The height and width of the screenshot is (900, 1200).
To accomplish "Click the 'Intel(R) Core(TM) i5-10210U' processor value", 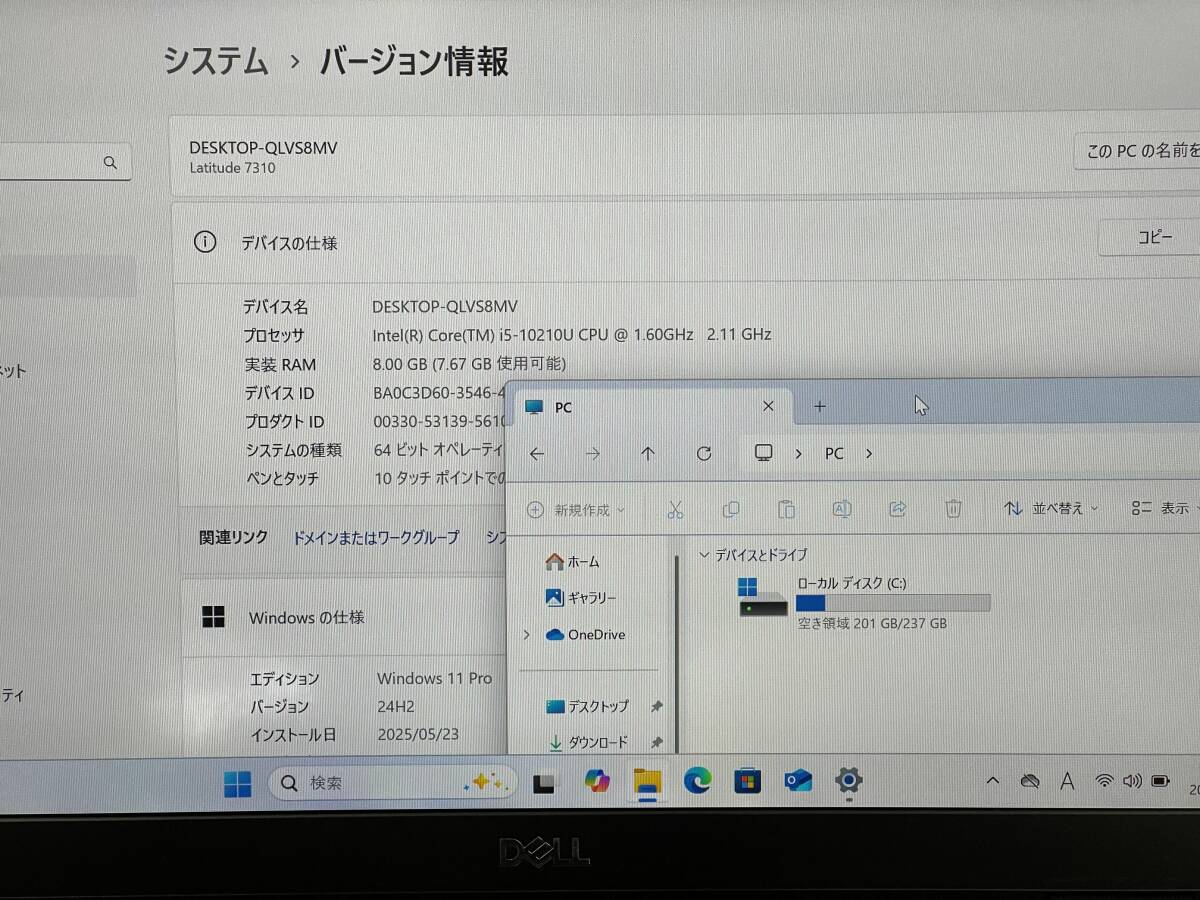I will pos(571,335).
